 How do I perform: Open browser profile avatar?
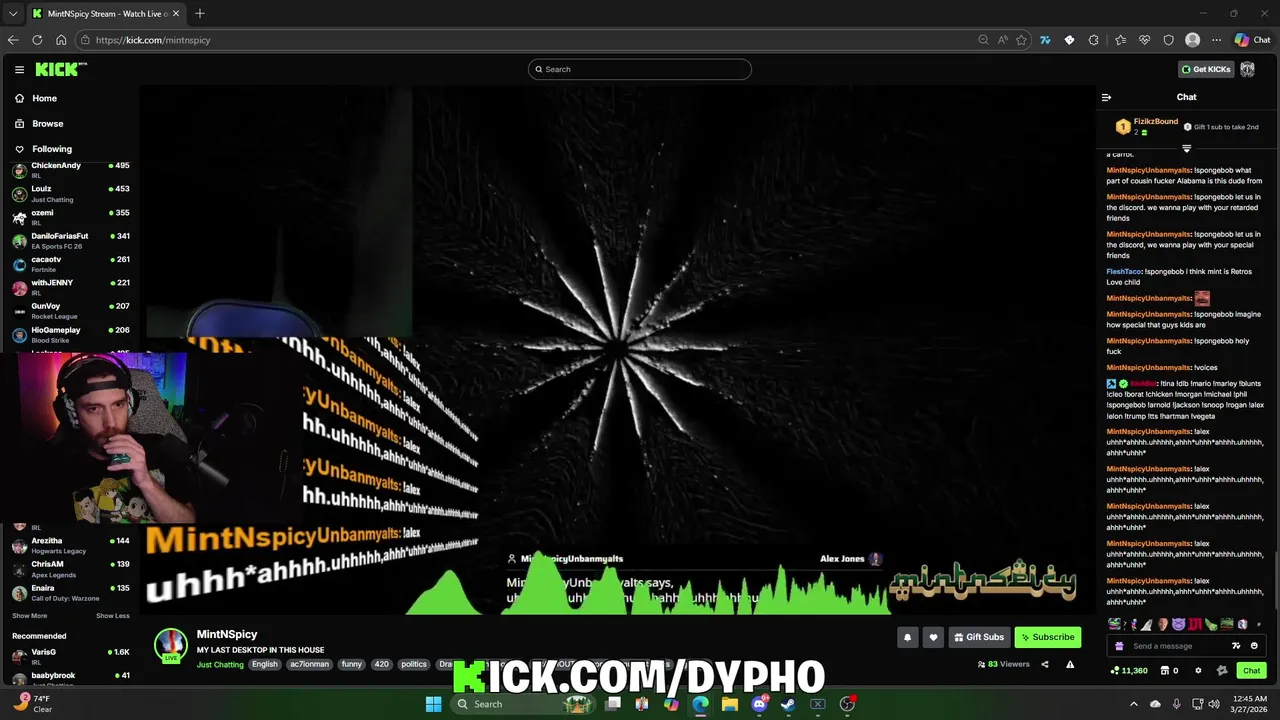[x=1192, y=40]
